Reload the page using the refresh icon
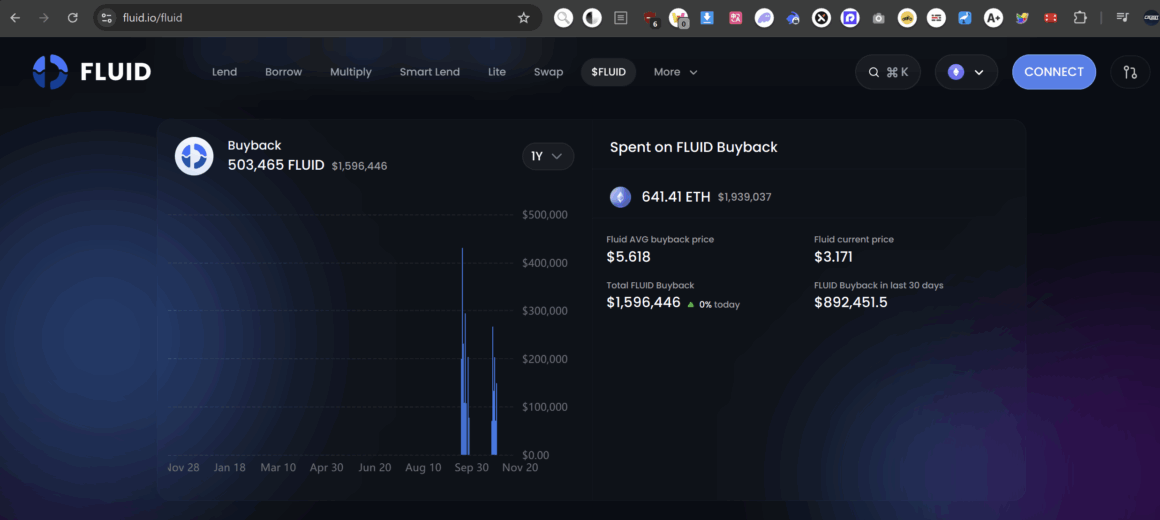This screenshot has width=1160, height=520. (x=72, y=18)
